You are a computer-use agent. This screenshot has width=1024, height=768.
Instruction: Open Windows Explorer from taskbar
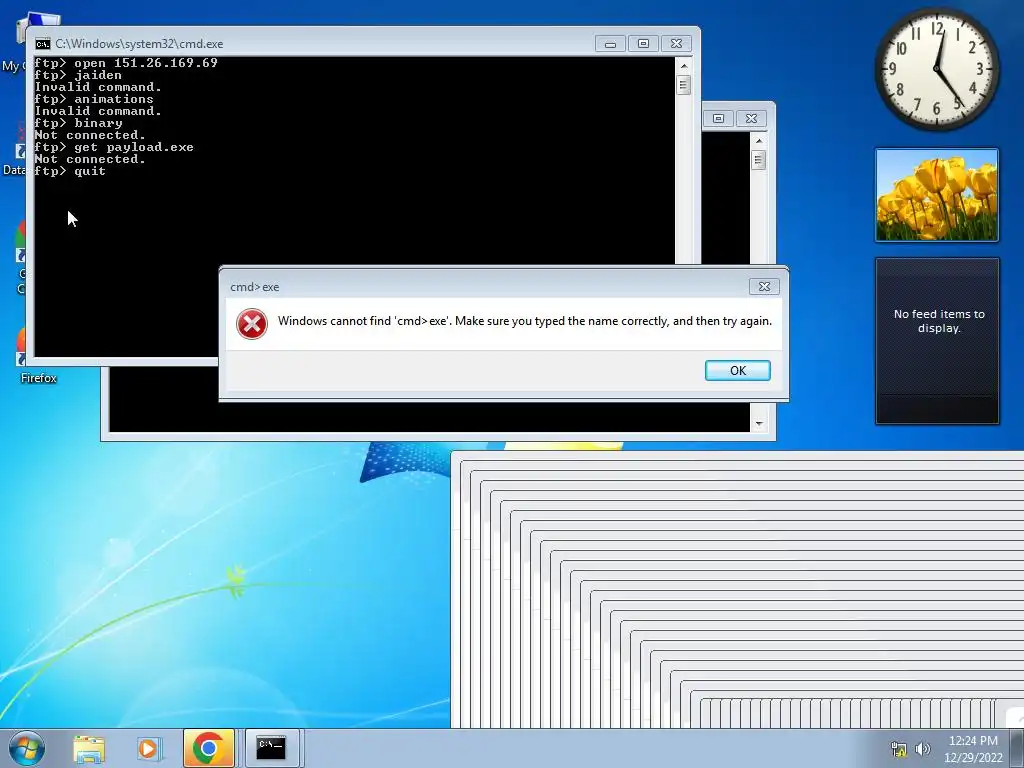(x=89, y=748)
